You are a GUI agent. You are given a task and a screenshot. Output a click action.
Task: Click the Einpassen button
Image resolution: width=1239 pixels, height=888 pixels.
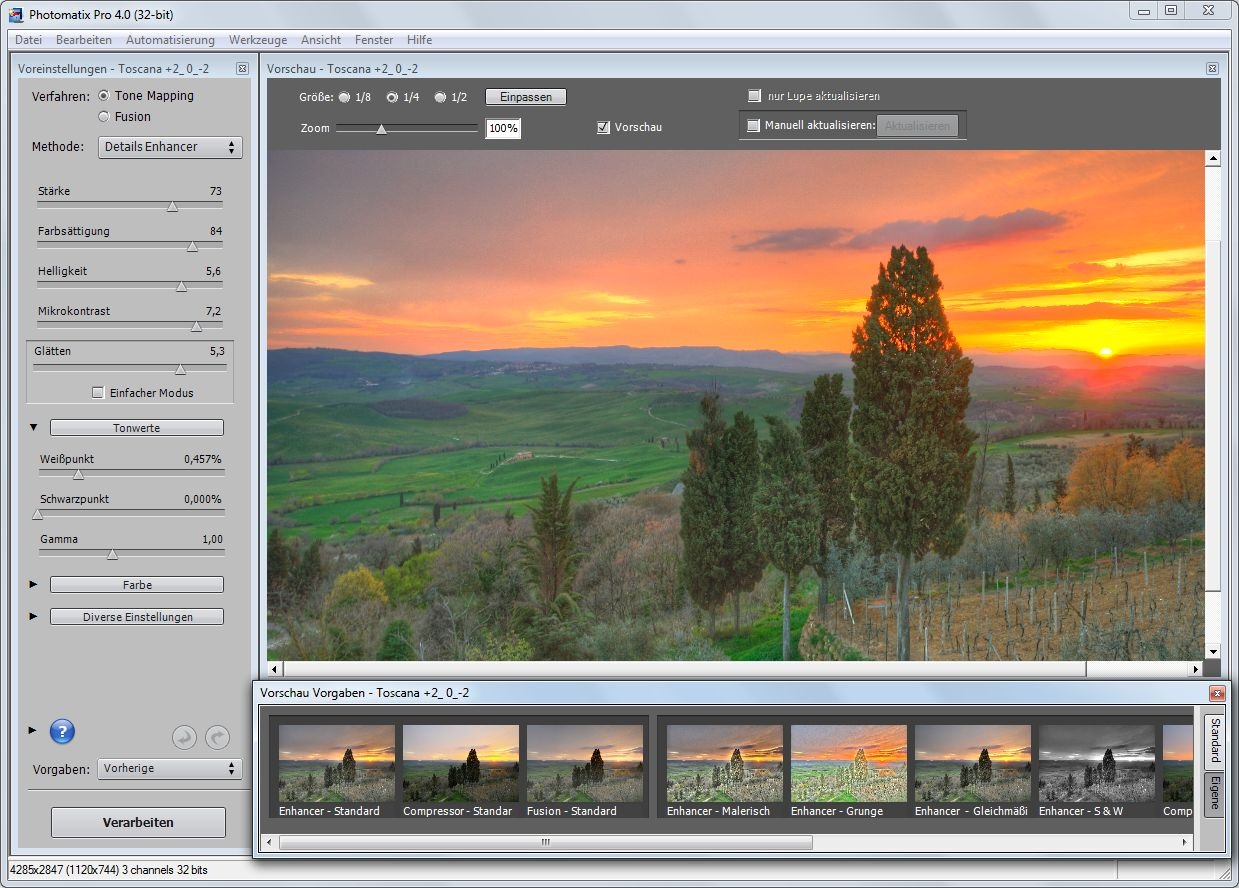point(526,97)
